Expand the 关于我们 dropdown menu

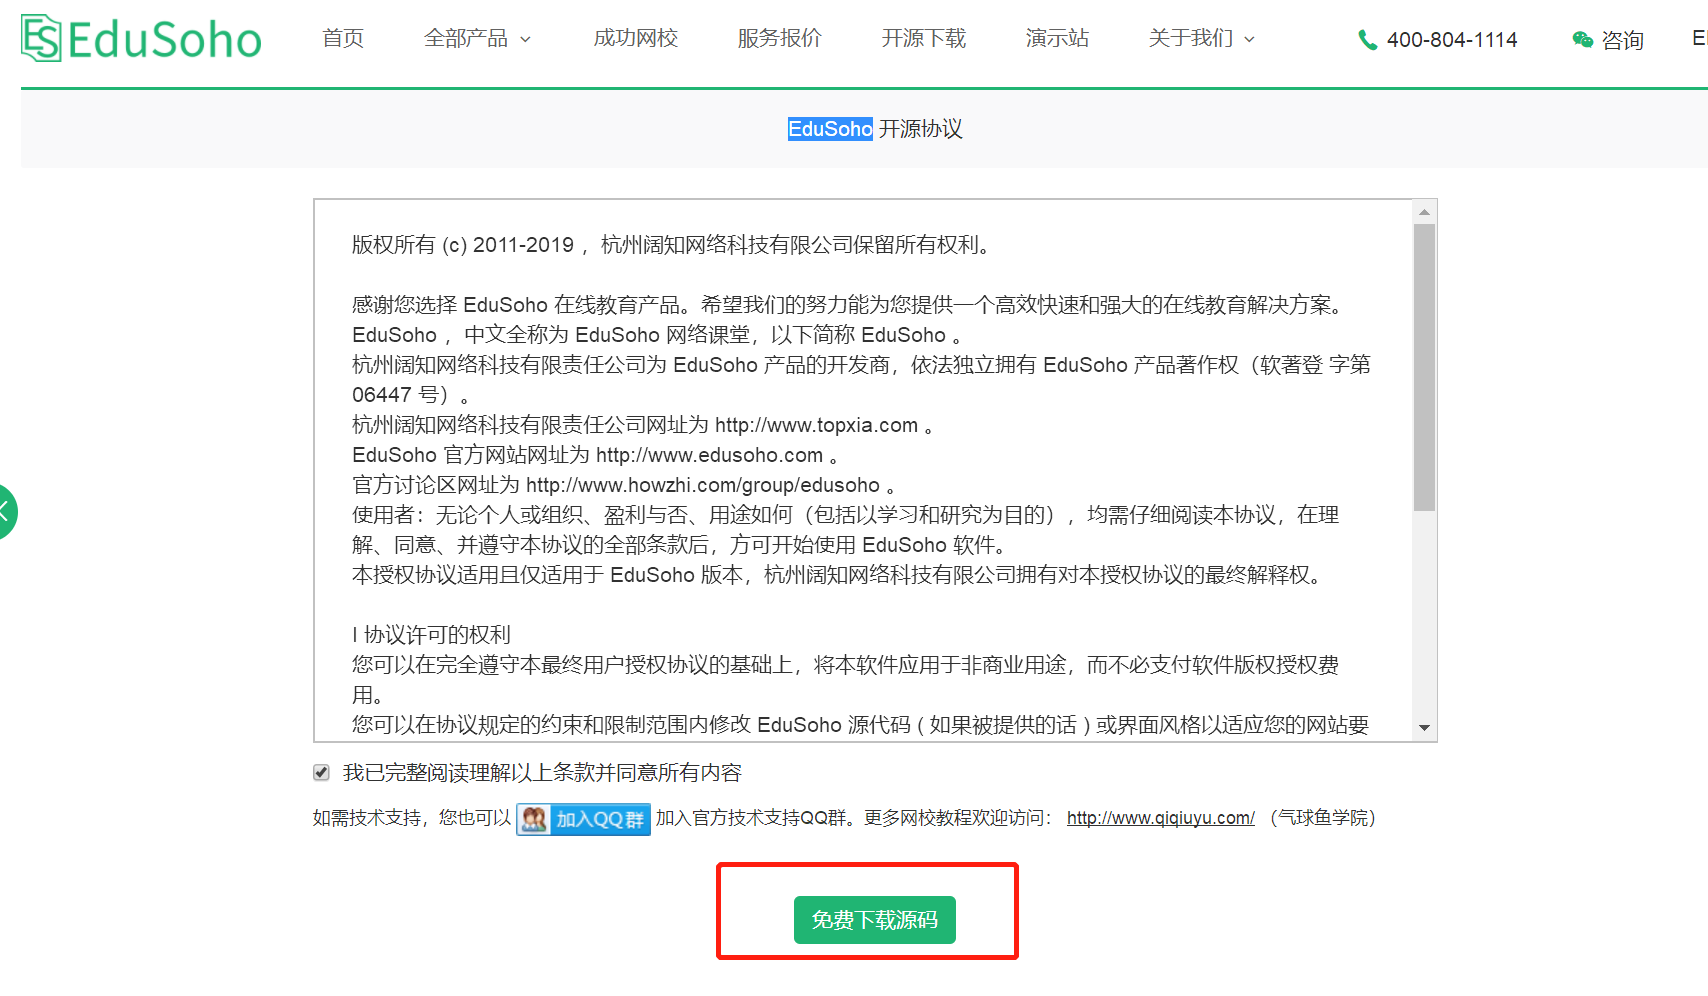pyautogui.click(x=1201, y=38)
